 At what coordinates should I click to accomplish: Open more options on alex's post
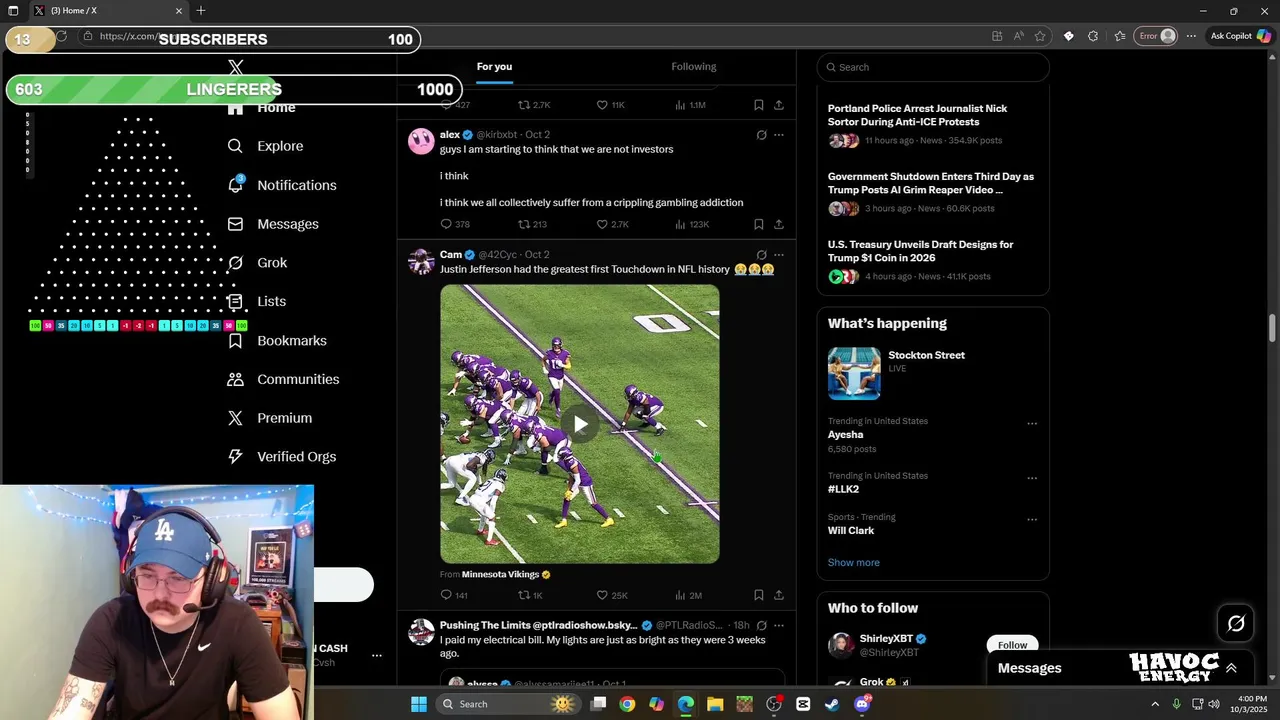pos(779,135)
